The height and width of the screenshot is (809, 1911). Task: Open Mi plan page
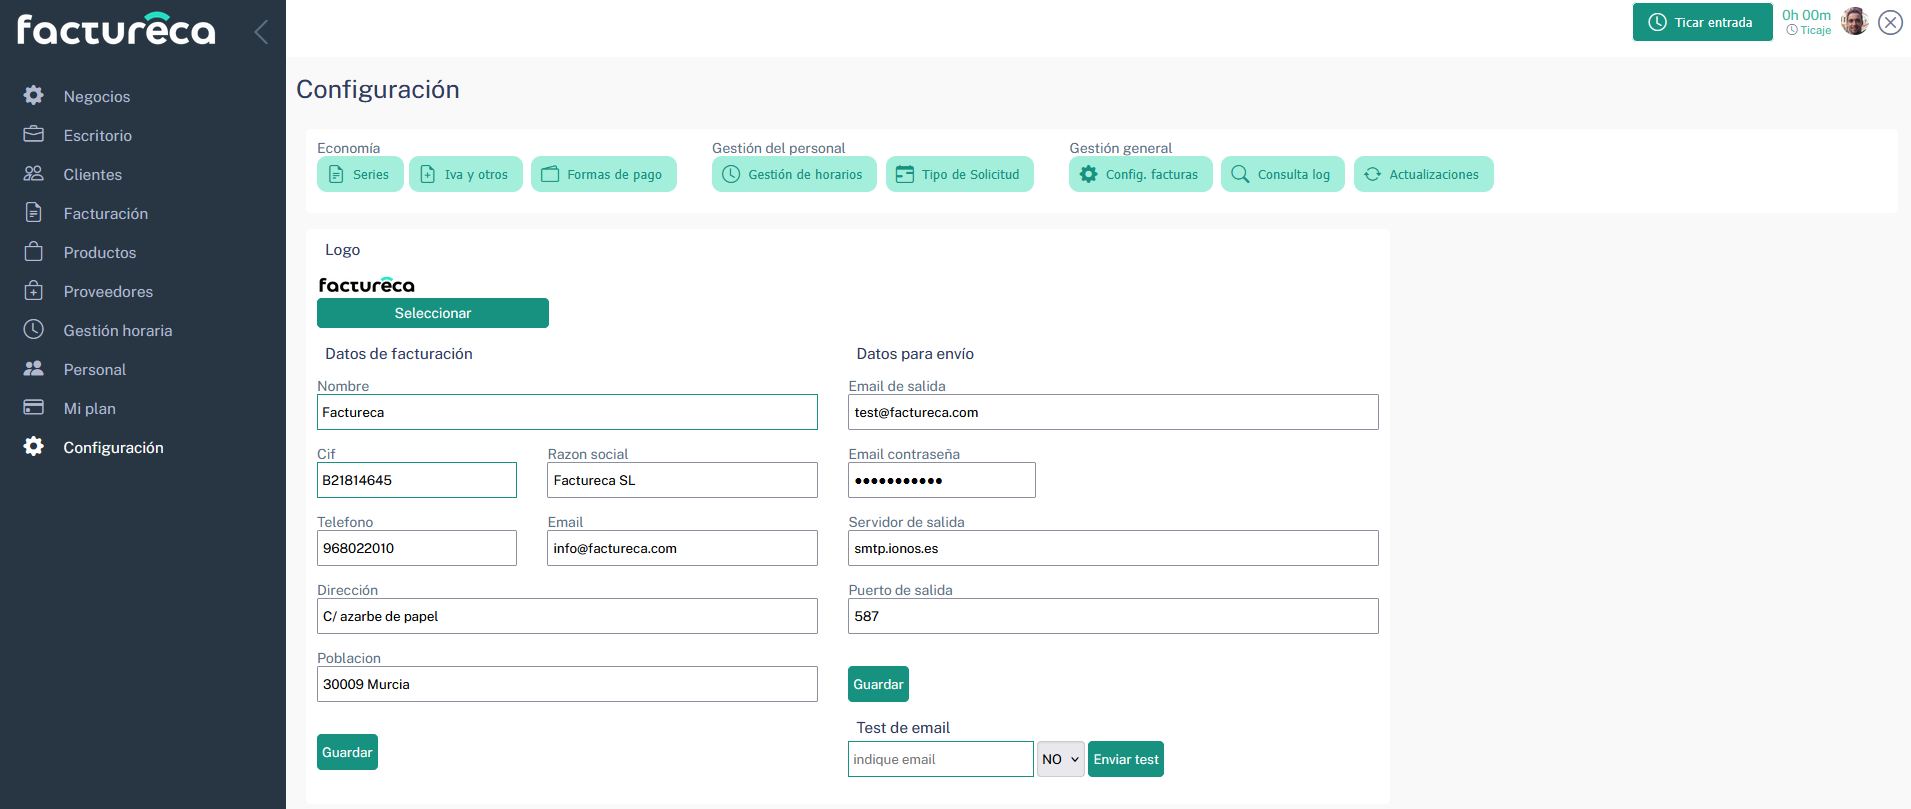(x=90, y=408)
